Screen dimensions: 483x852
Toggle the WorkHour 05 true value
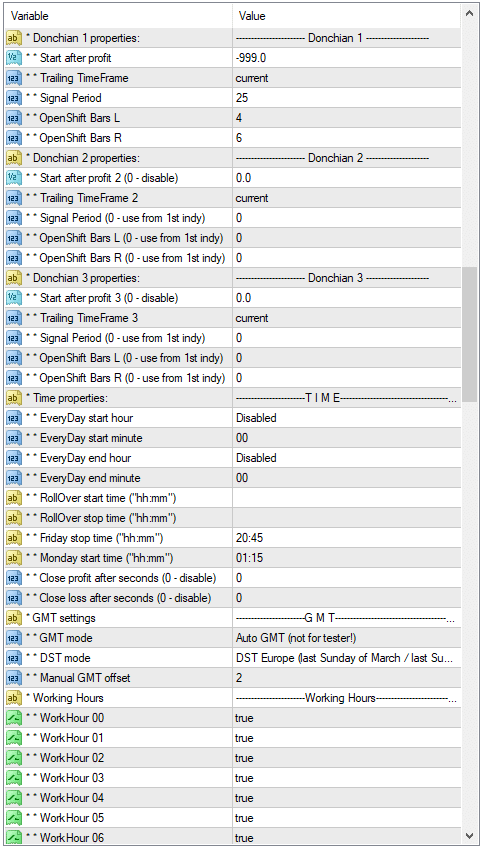(347, 818)
